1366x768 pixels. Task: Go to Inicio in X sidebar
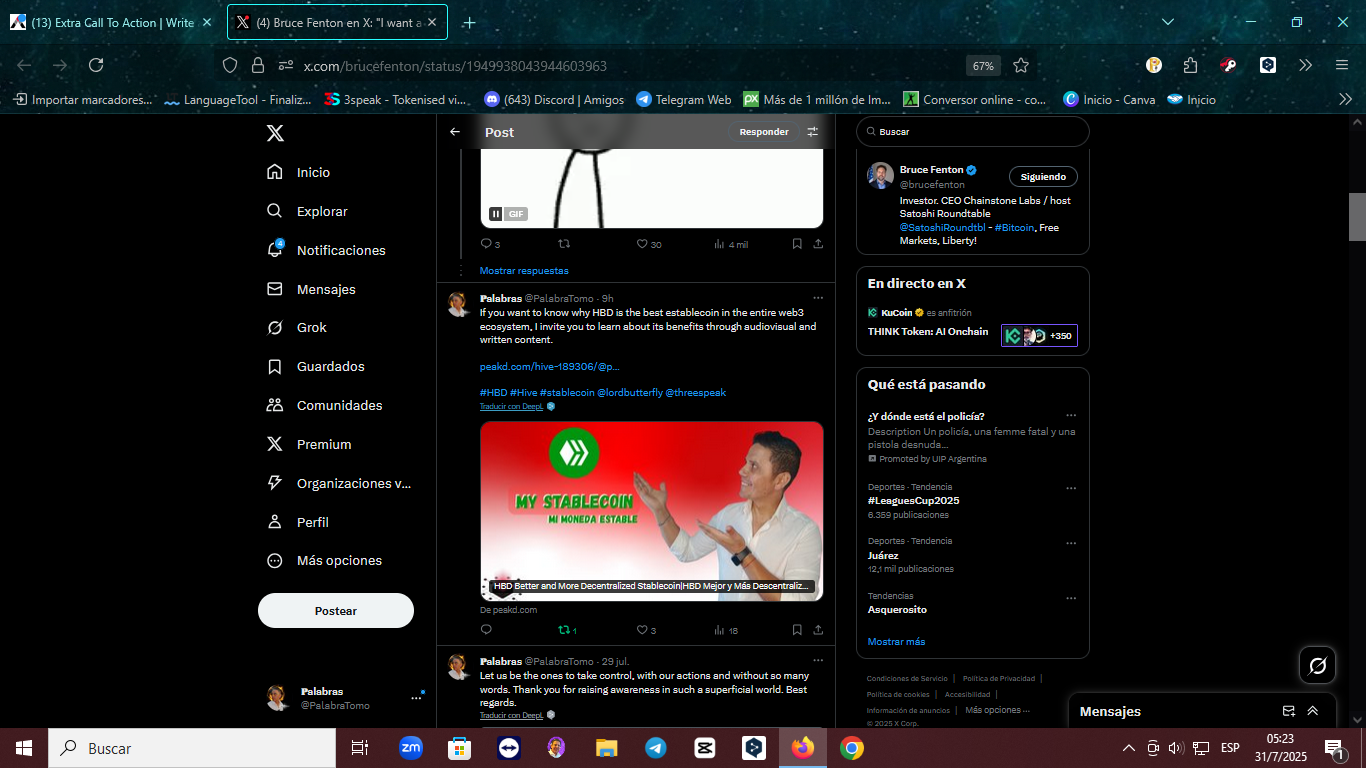pyautogui.click(x=298, y=172)
